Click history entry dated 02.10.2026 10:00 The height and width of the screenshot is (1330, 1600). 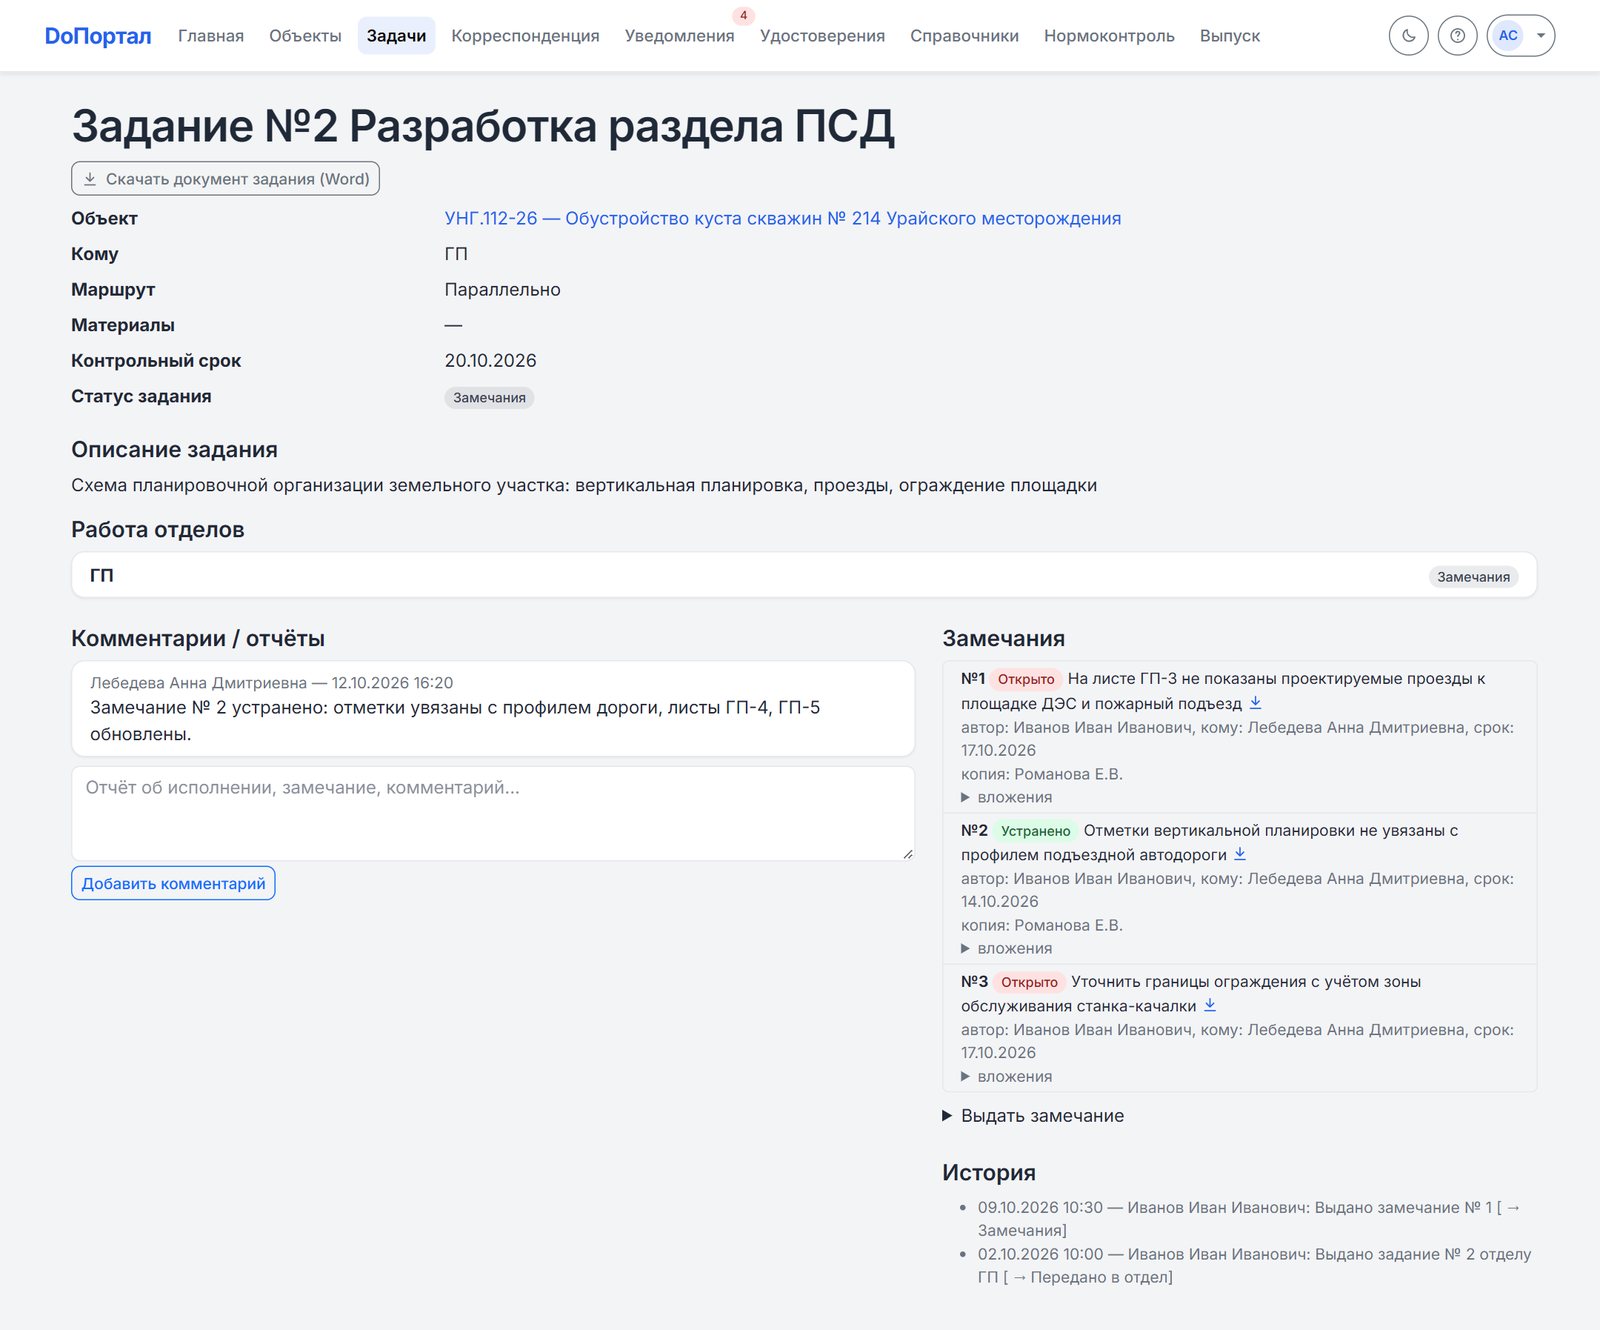coord(1254,1265)
